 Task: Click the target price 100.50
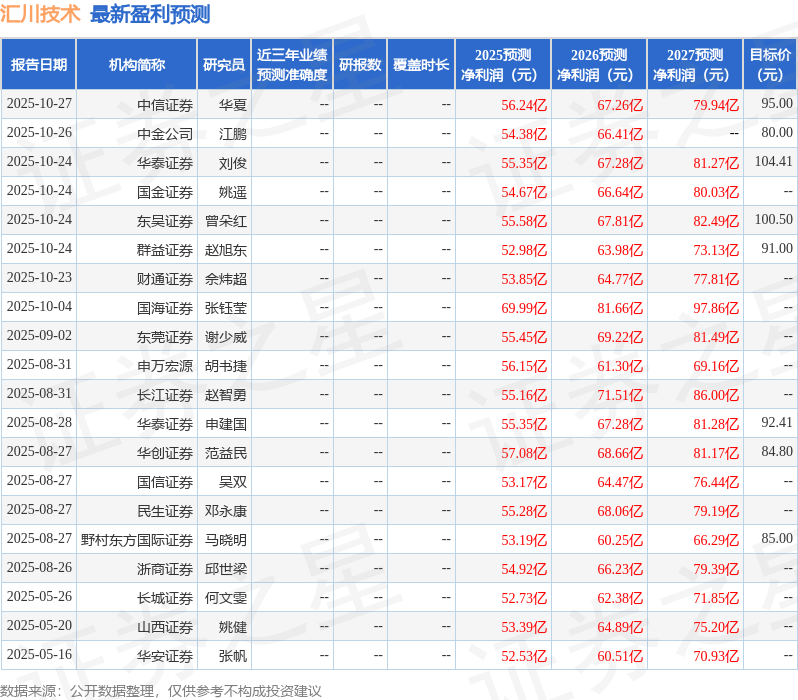(774, 219)
